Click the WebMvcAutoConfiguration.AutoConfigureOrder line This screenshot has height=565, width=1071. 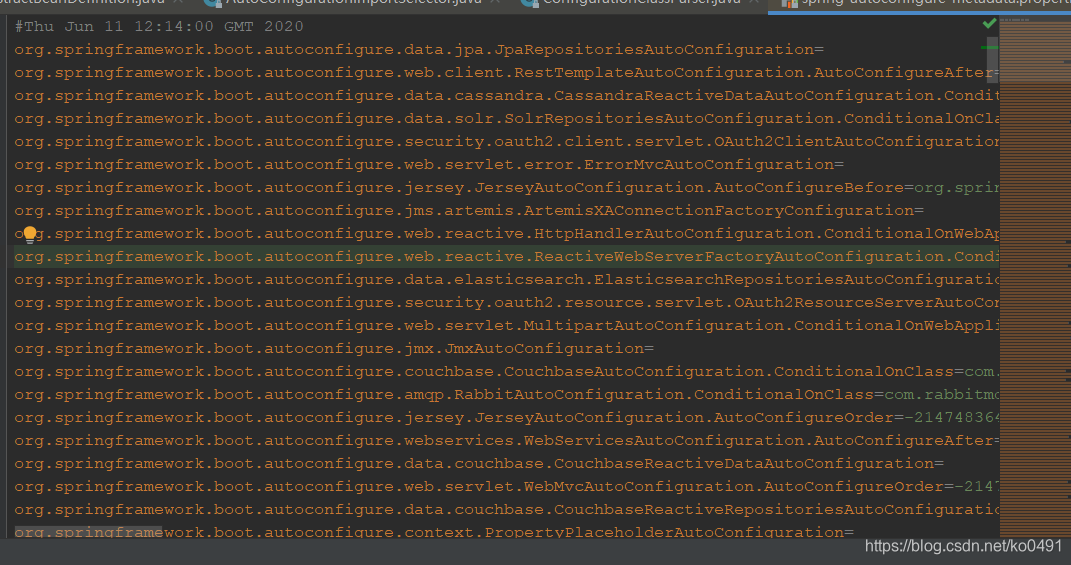click(507, 487)
